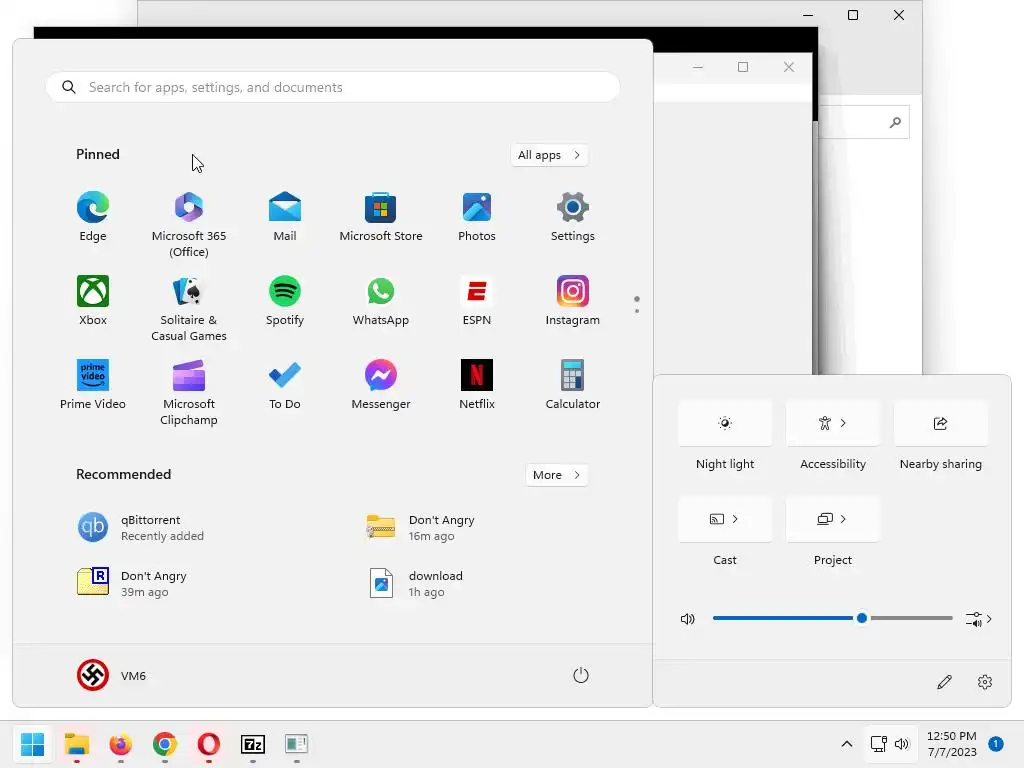Click the Windows Start button on taskbar

[33, 744]
